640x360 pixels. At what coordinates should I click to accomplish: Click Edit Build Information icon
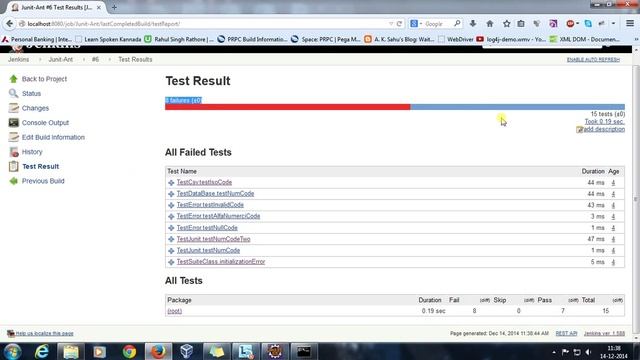click(x=13, y=137)
